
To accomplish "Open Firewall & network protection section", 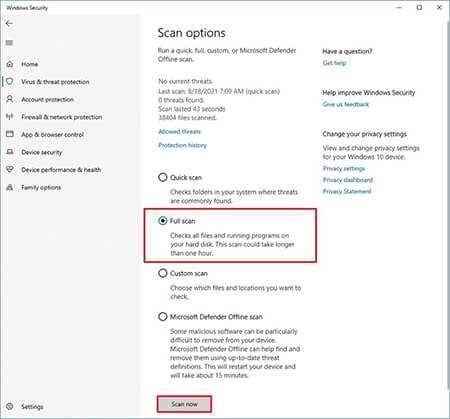I will (62, 117).
